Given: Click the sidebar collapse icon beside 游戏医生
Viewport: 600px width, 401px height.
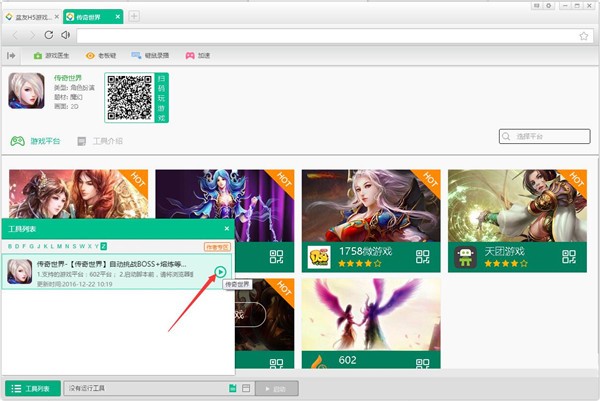Looking at the screenshot, I should coord(12,56).
